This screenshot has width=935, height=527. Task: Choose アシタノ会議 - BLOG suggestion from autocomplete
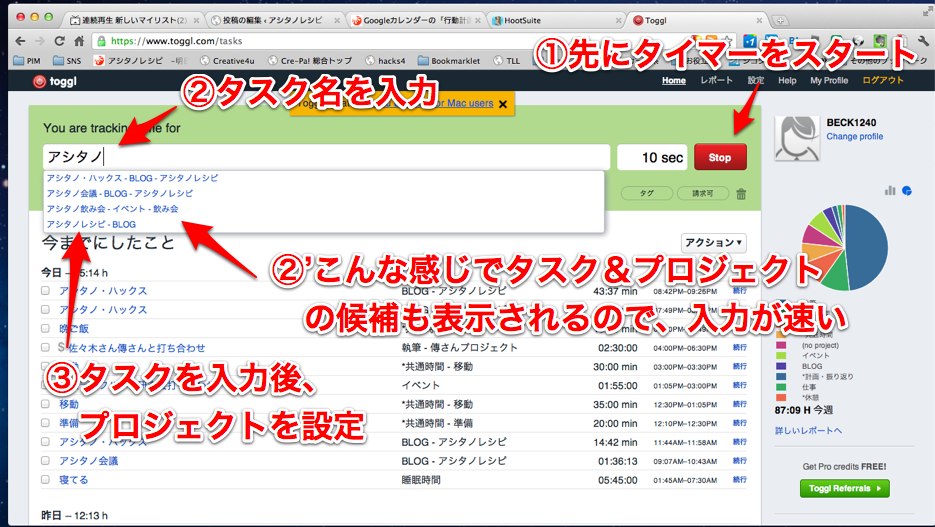(x=120, y=193)
